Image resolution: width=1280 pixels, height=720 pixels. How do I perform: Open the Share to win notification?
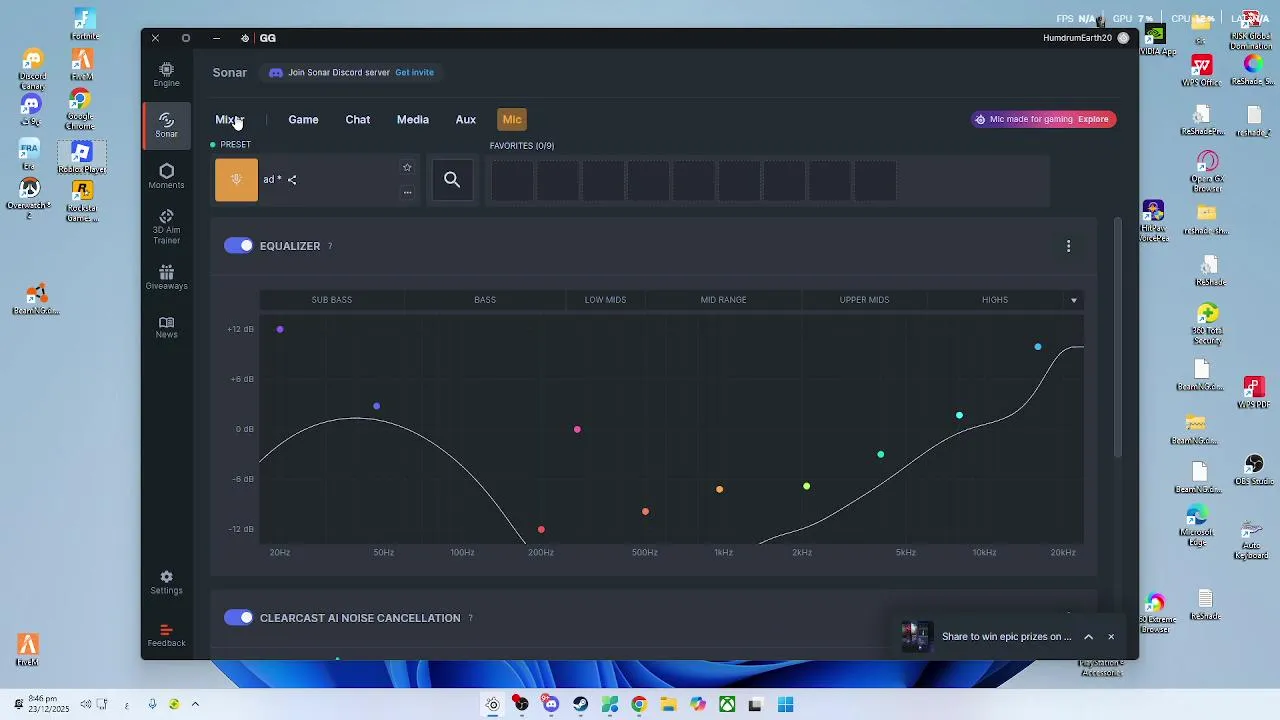pos(1006,637)
